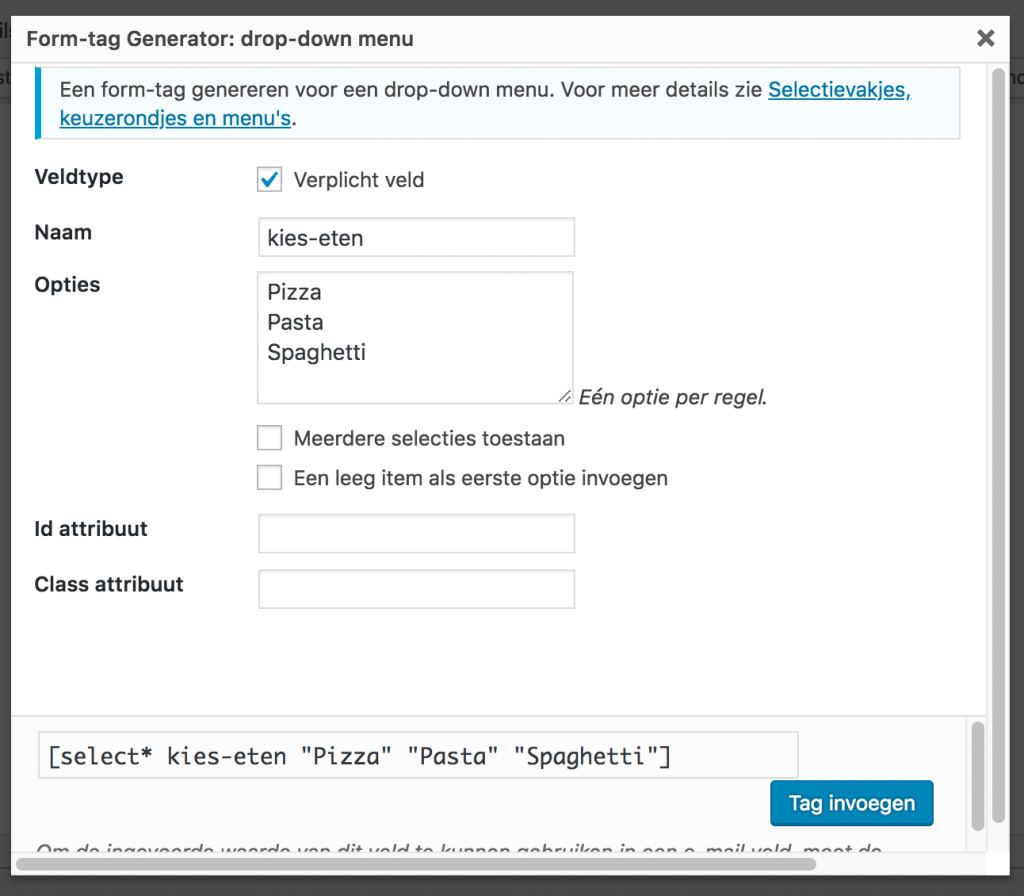Click the Form-tag Generator dialog title
Viewport: 1024px width, 896px height.
pyautogui.click(x=220, y=39)
